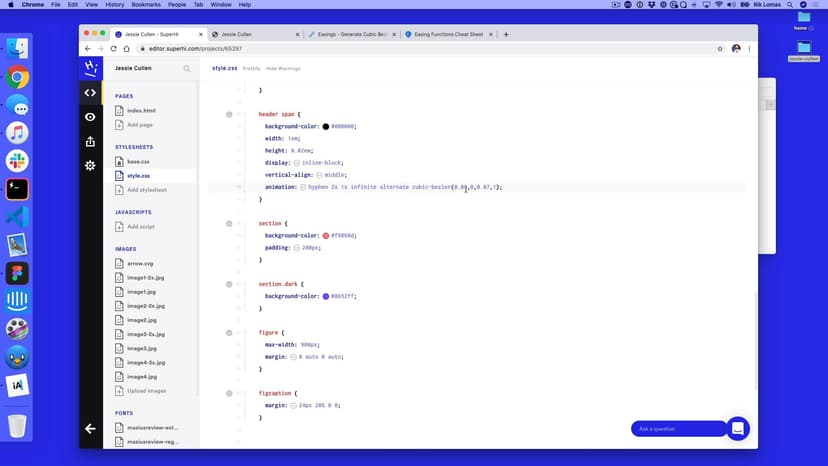828x466 pixels.
Task: Click the search magnifier next to Jessie Cullen
Action: pyautogui.click(x=187, y=69)
